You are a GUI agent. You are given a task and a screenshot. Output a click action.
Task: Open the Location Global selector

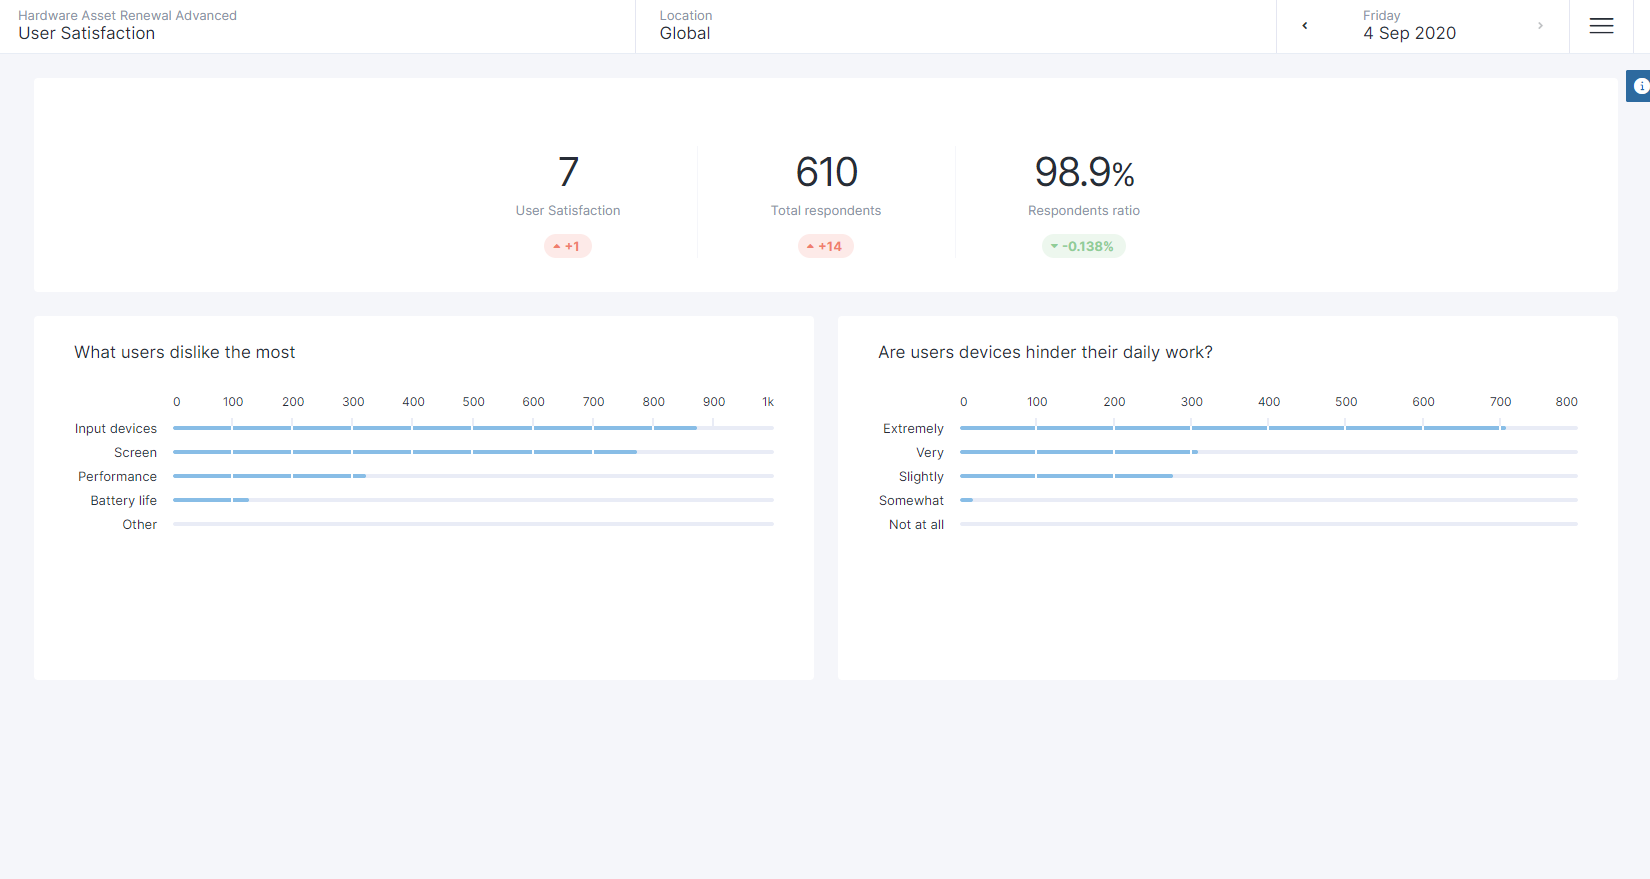(x=686, y=26)
